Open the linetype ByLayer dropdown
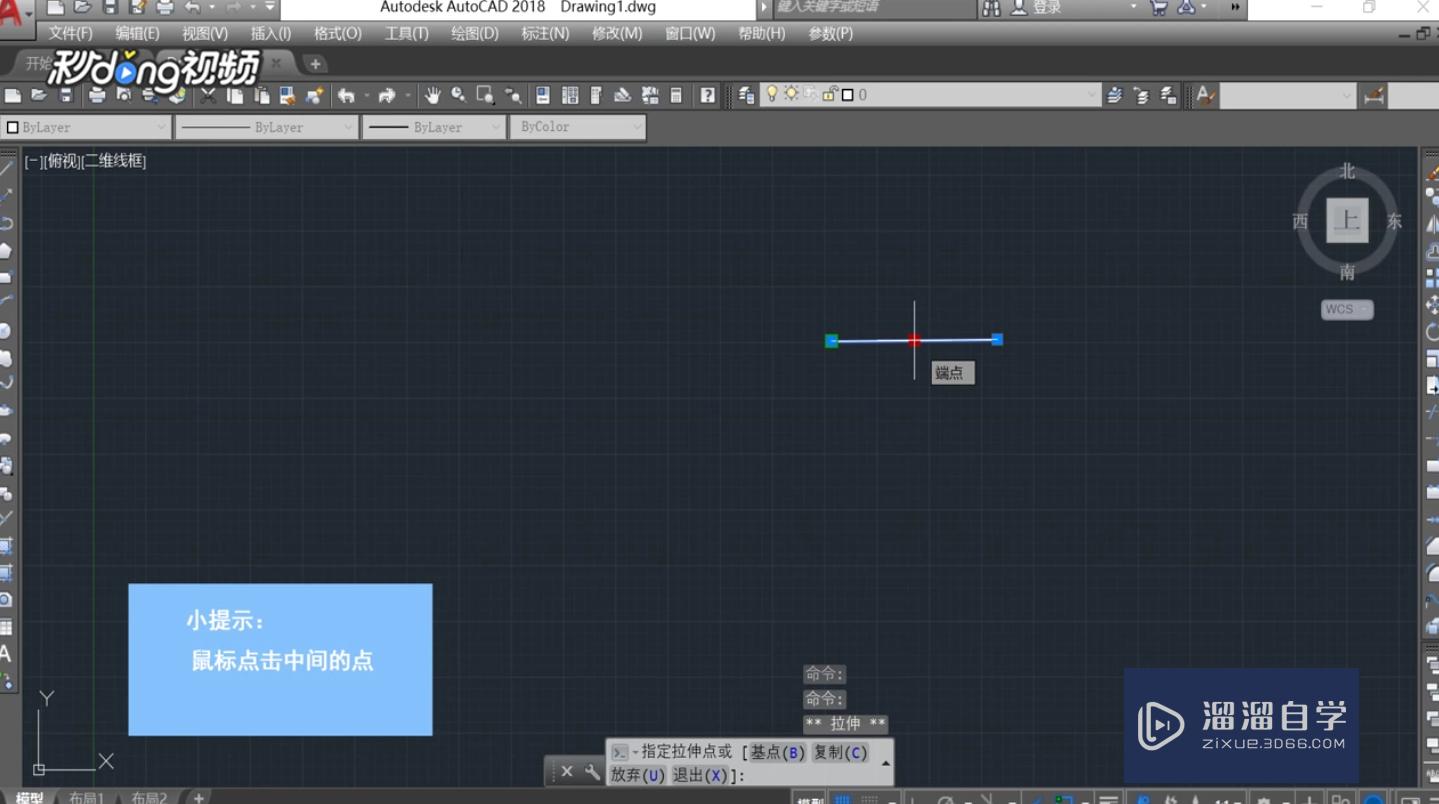Image resolution: width=1439 pixels, height=804 pixels. coord(266,127)
